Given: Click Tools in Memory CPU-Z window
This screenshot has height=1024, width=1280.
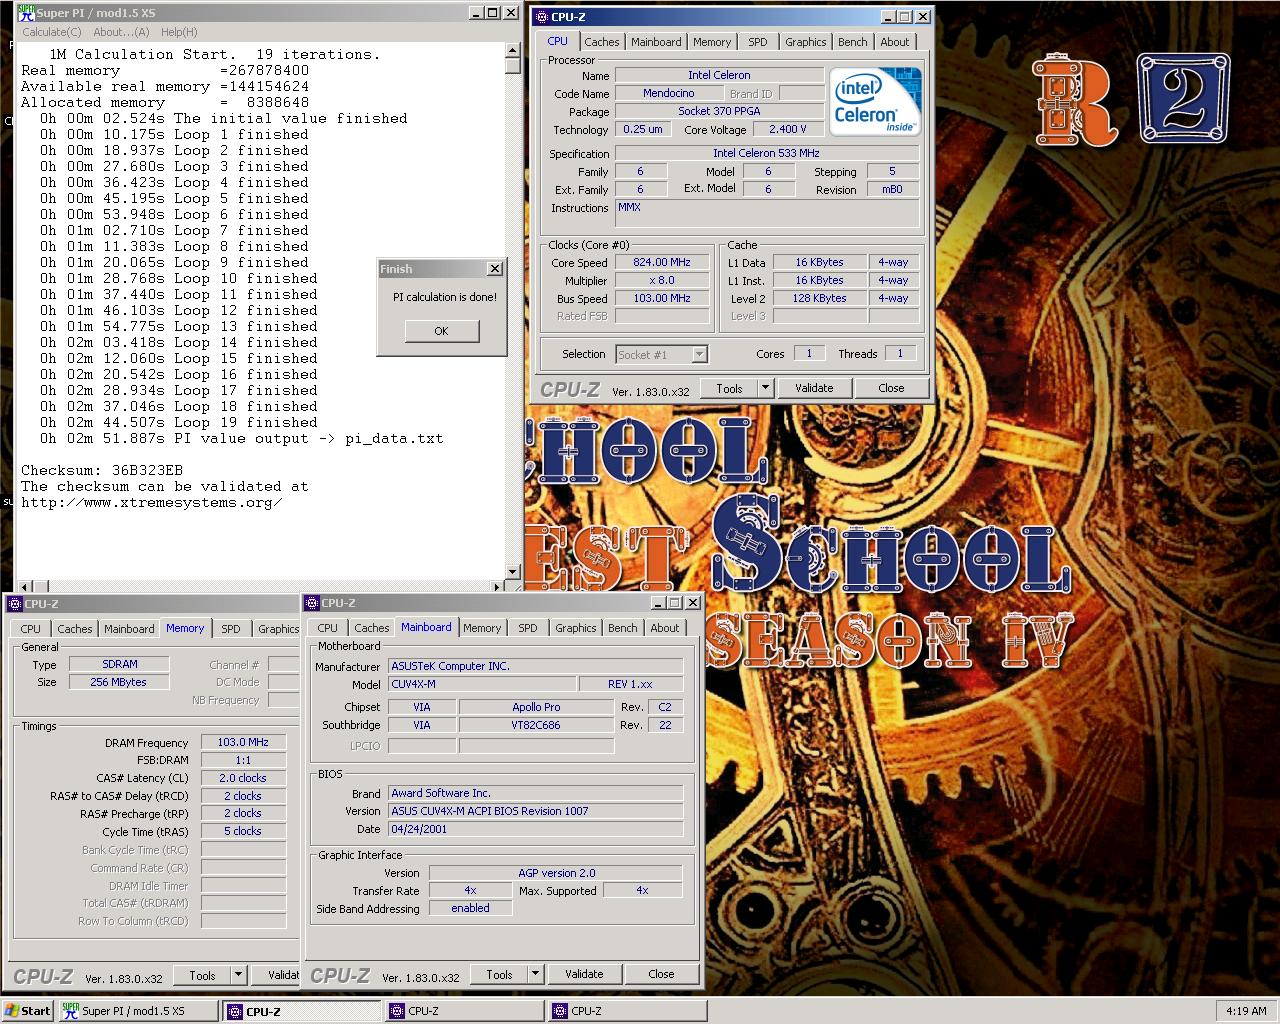Looking at the screenshot, I should pos(202,975).
